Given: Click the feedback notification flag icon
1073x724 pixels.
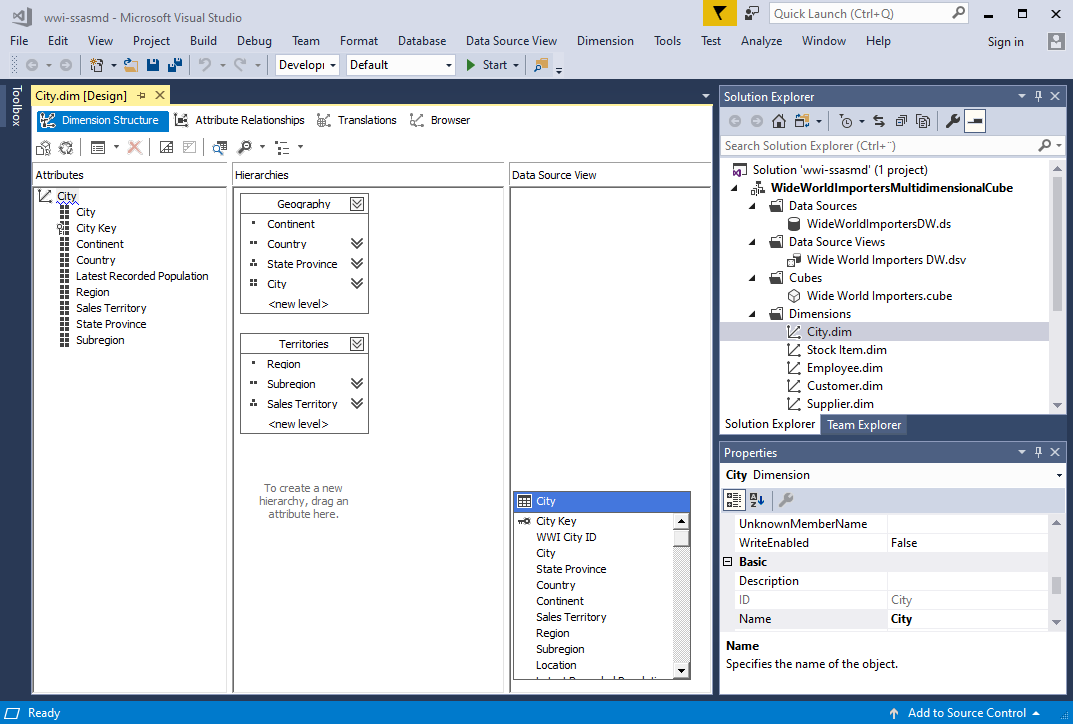Looking at the screenshot, I should (719, 13).
